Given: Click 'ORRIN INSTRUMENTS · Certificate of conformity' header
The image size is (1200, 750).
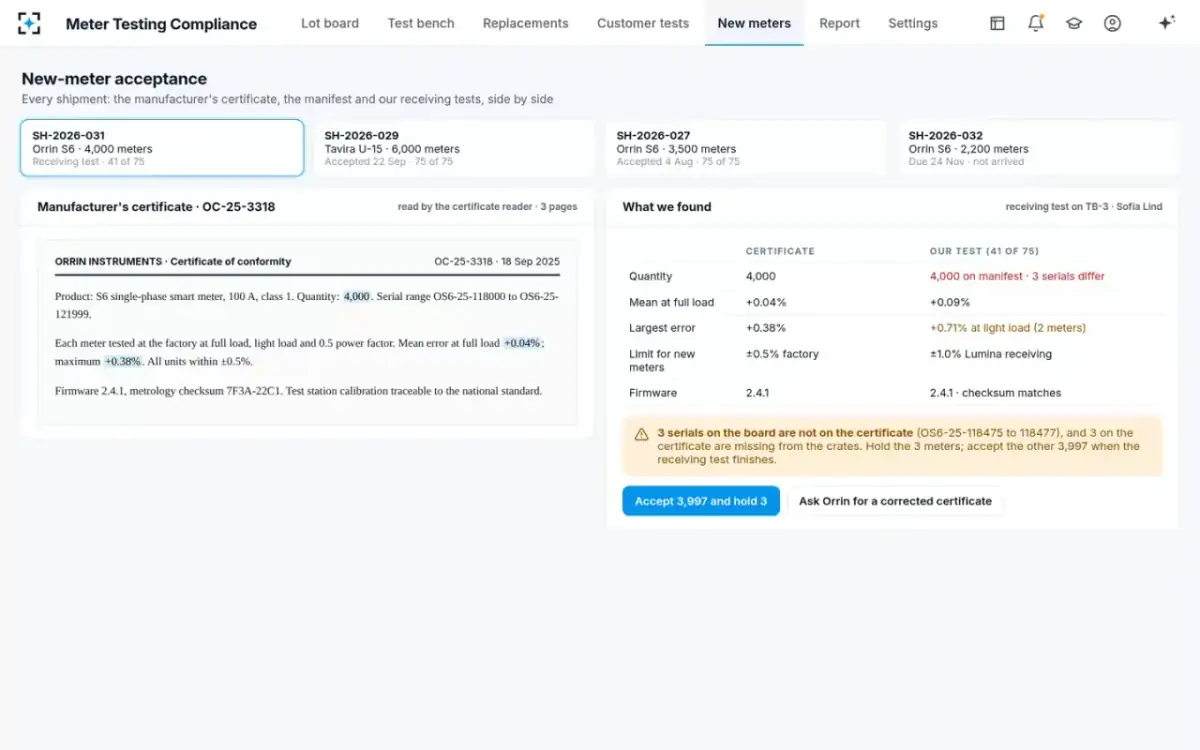Looking at the screenshot, I should coord(173,261).
